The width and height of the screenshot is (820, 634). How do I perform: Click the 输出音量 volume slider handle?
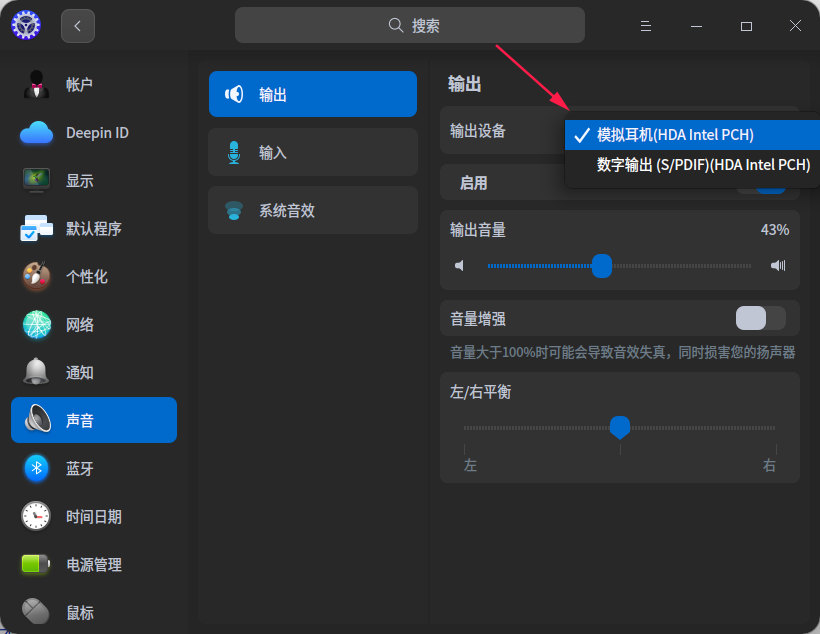point(602,266)
